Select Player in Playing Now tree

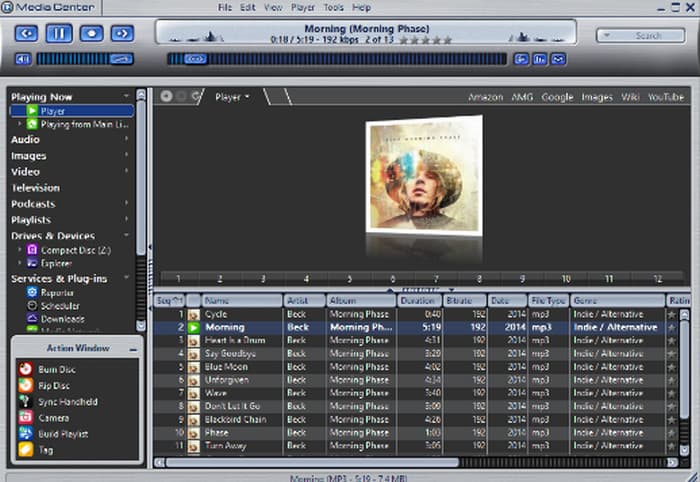coord(72,111)
